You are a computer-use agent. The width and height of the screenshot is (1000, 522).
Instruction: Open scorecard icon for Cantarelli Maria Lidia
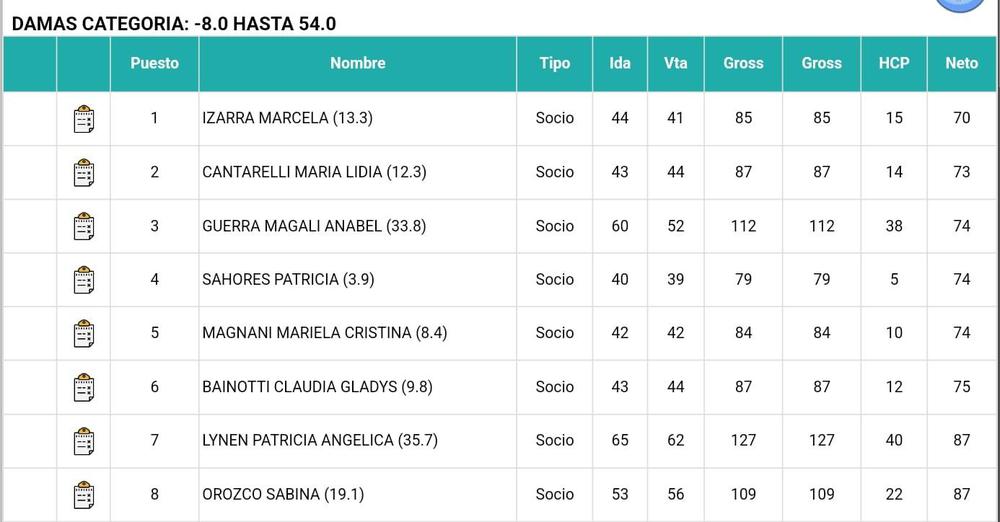click(x=84, y=173)
